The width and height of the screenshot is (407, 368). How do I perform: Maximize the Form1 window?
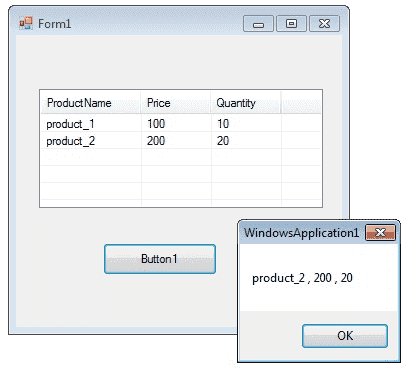[291, 24]
